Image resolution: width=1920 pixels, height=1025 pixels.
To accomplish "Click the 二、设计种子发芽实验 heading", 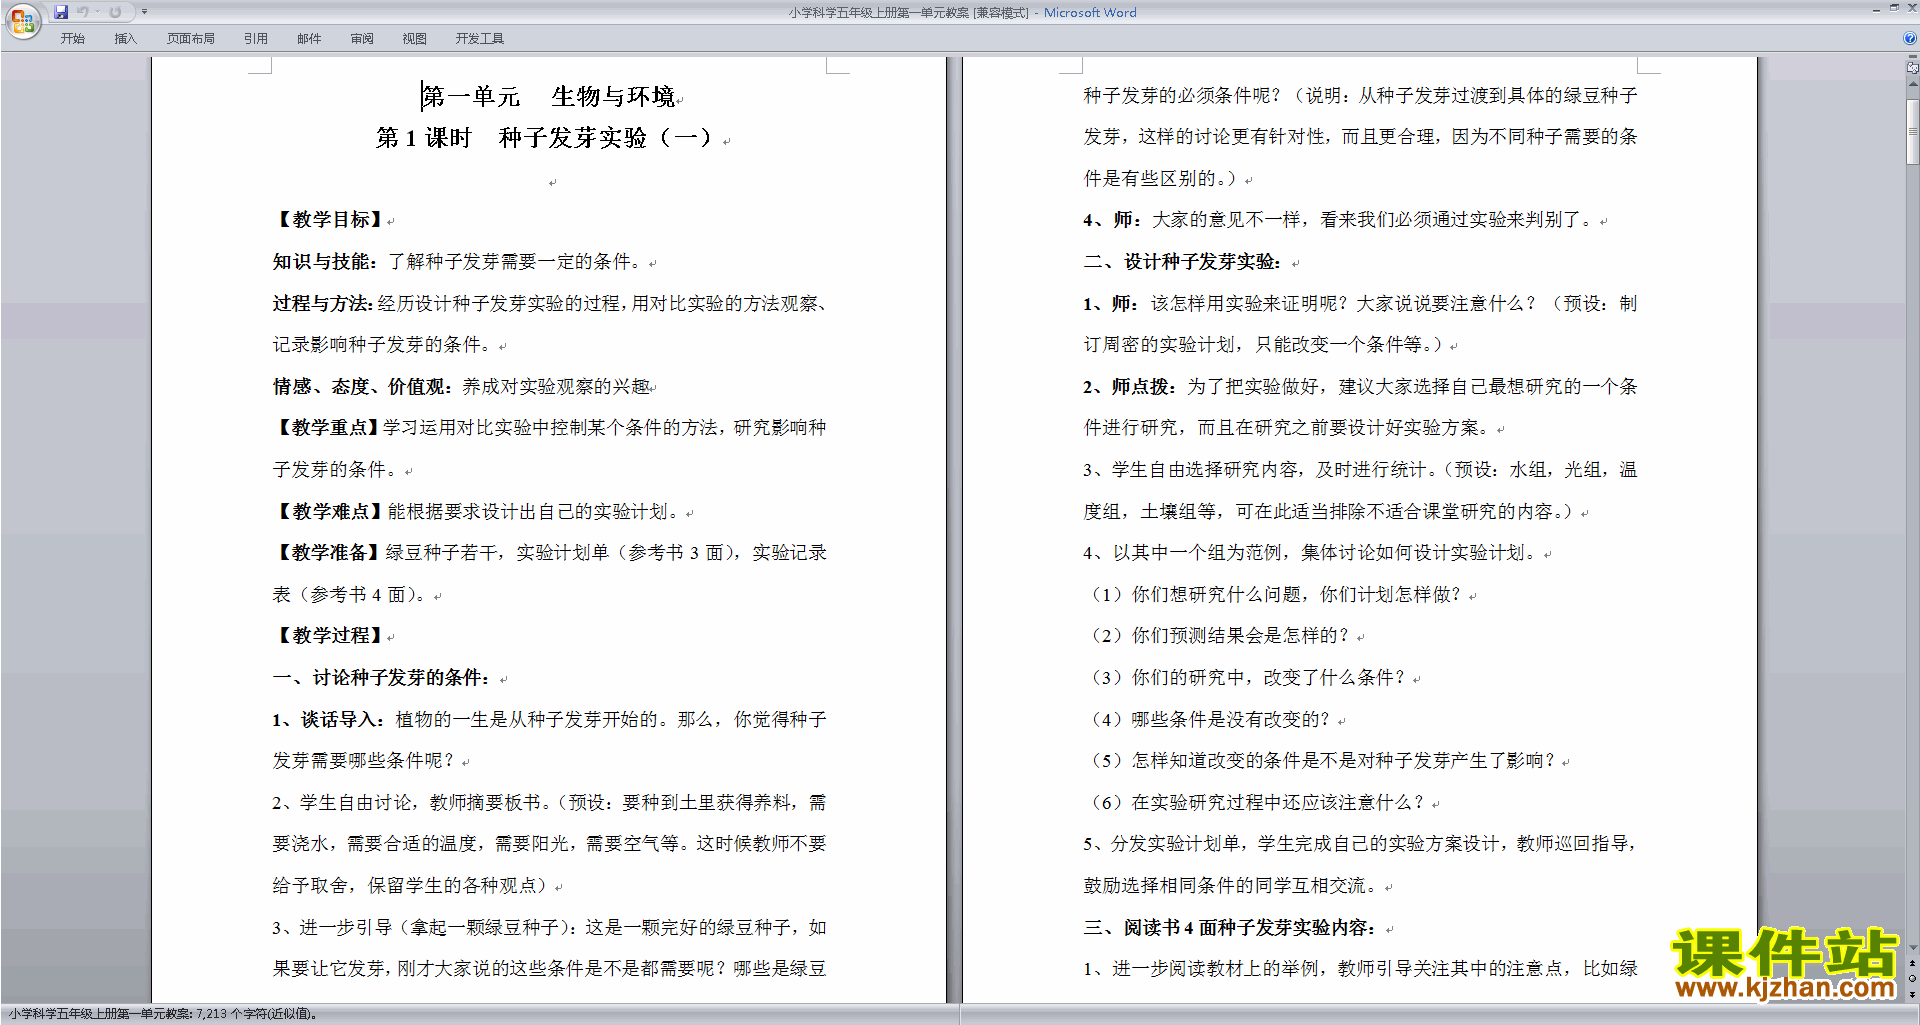I will click(1184, 262).
